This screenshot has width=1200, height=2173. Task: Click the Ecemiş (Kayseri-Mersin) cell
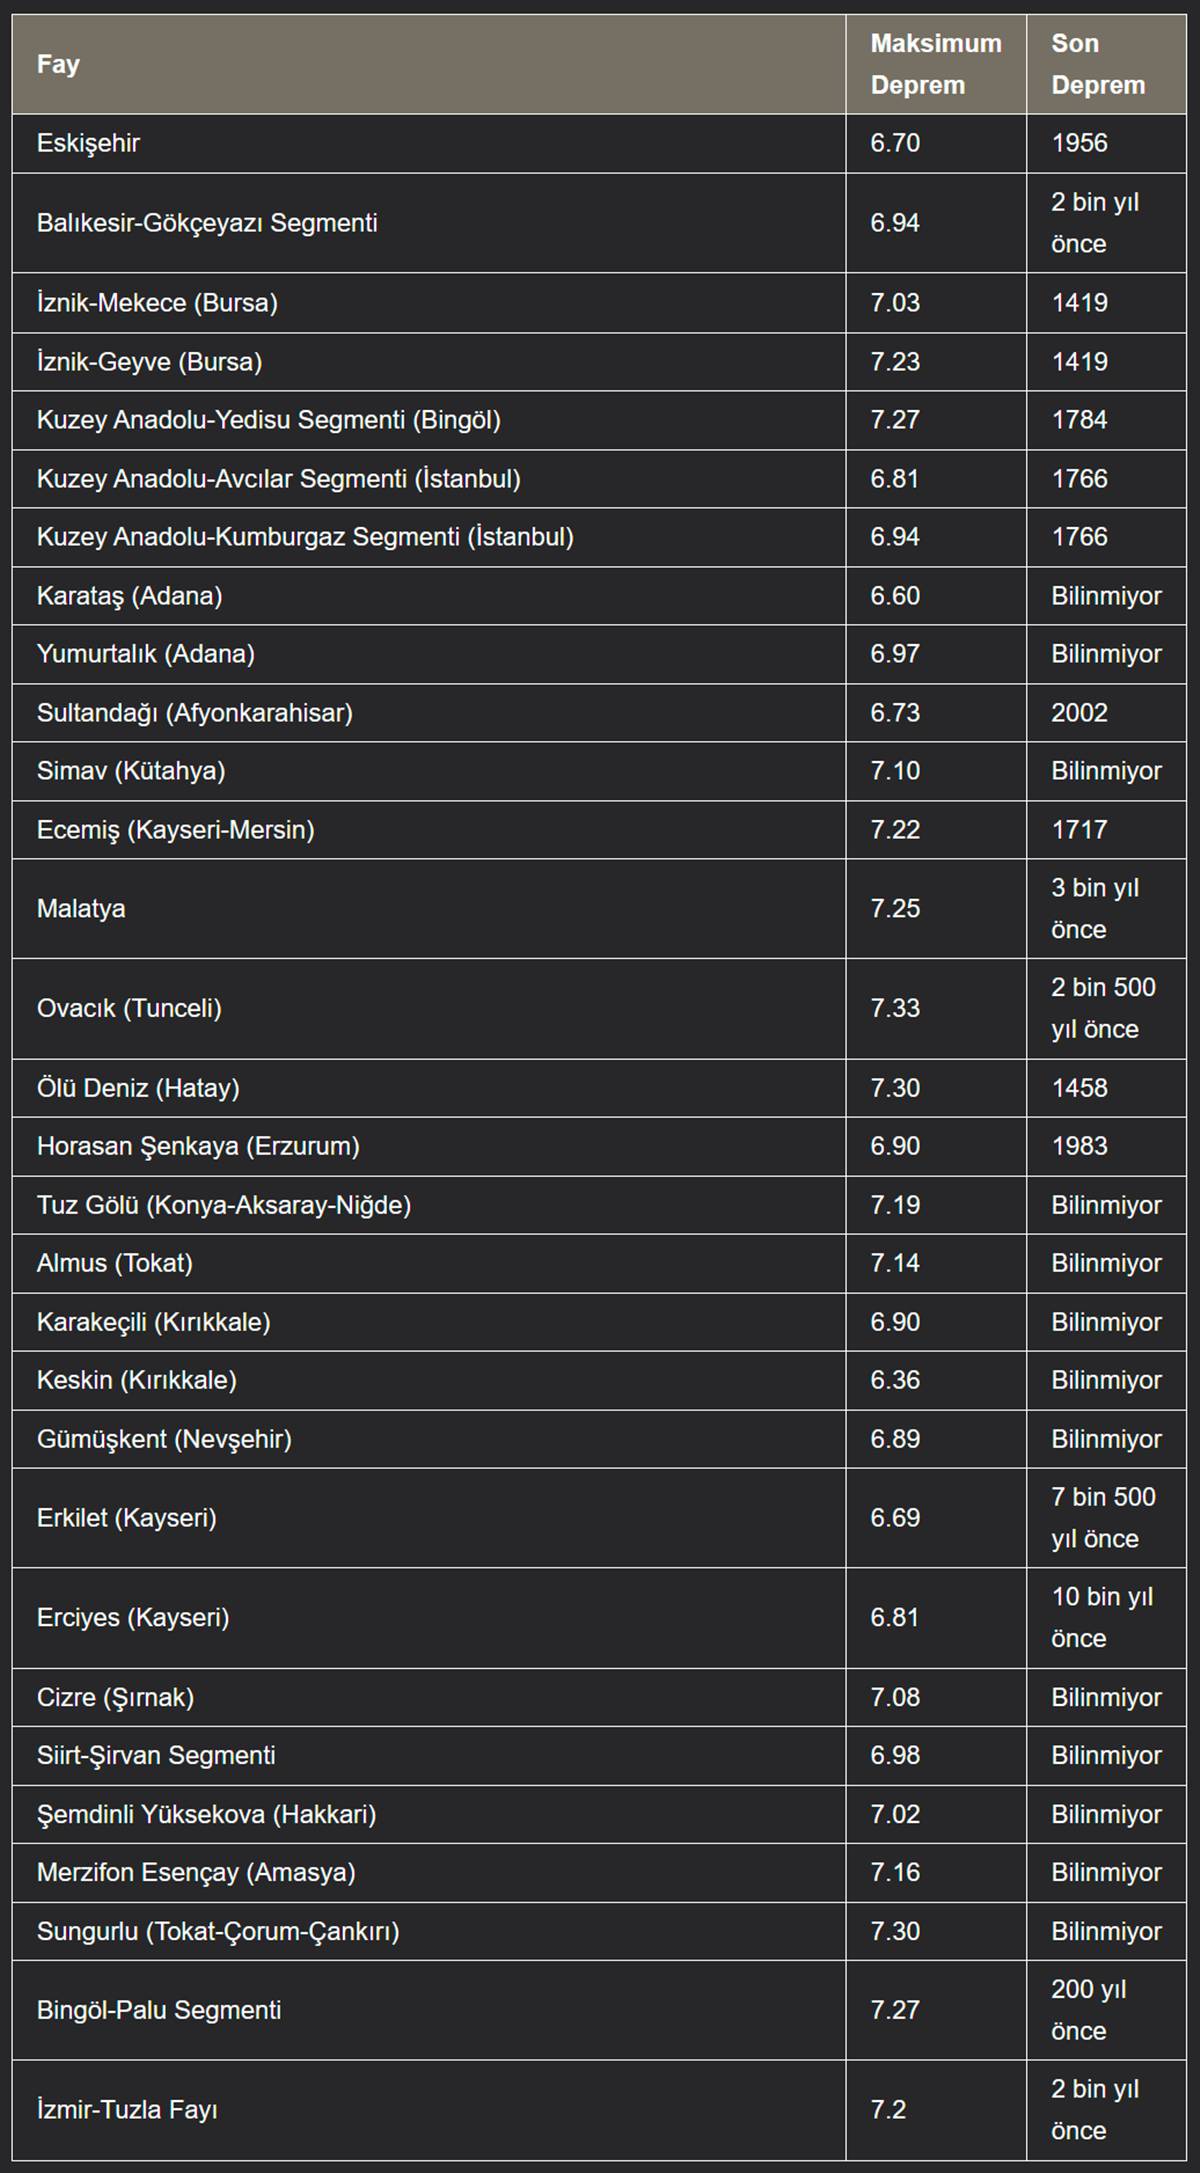pyautogui.click(x=175, y=830)
